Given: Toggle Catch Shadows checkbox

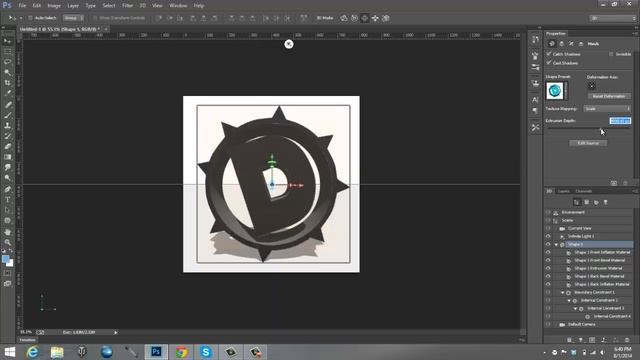Looking at the screenshot, I should click(x=549, y=54).
